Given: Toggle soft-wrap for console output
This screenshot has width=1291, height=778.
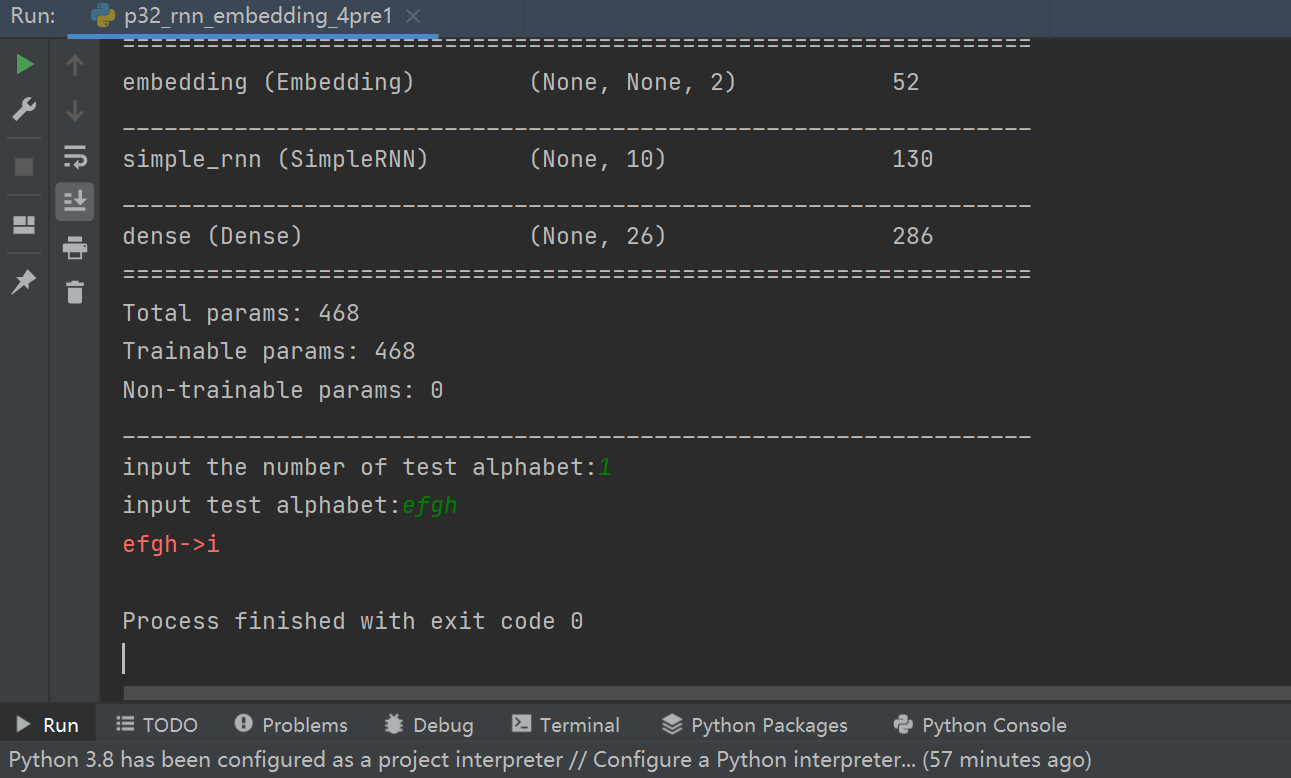Looking at the screenshot, I should pos(75,157).
